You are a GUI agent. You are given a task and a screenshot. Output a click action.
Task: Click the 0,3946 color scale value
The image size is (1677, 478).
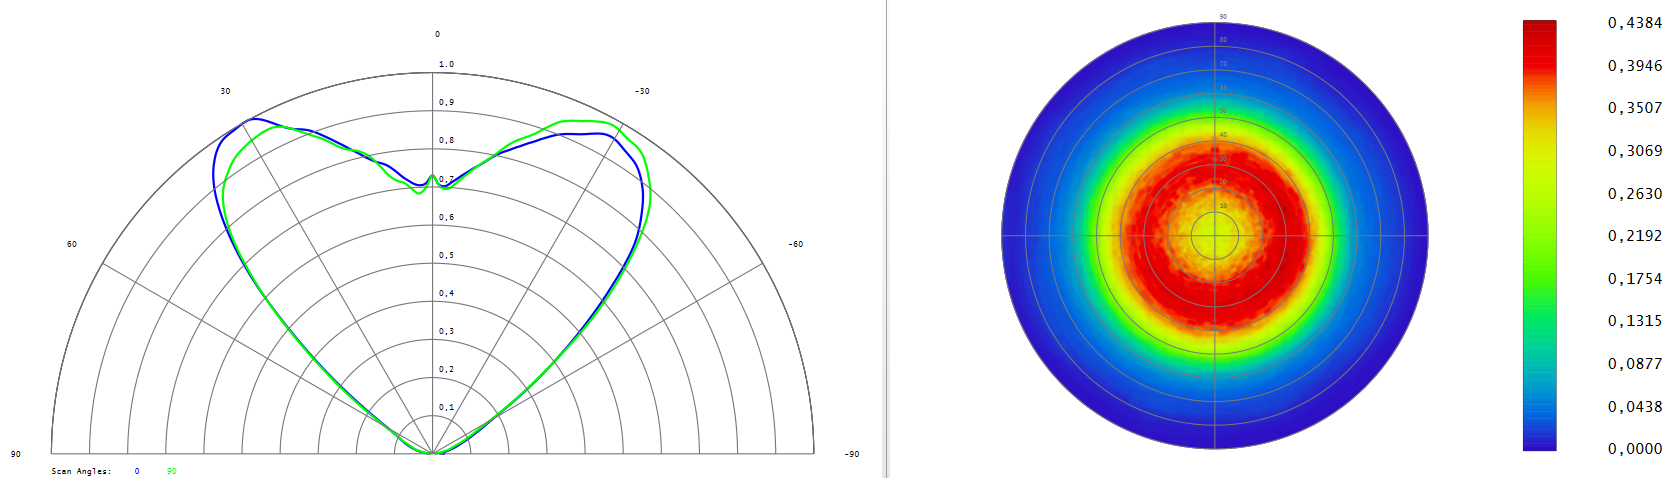click(1635, 66)
